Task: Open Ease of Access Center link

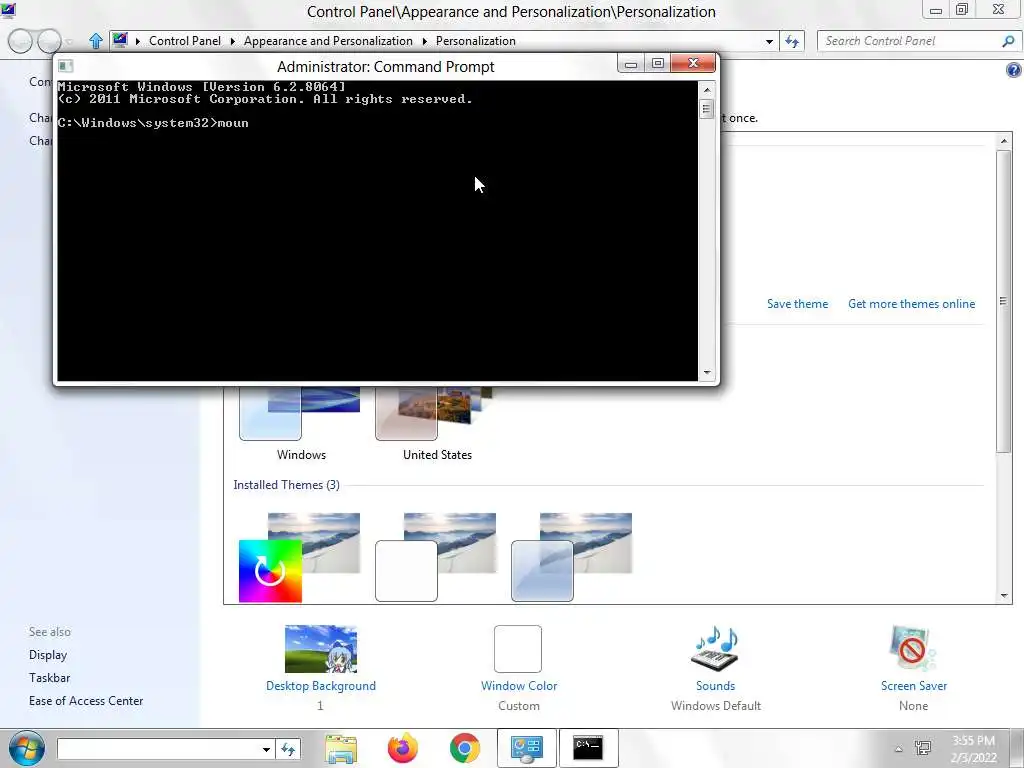Action: coord(86,701)
